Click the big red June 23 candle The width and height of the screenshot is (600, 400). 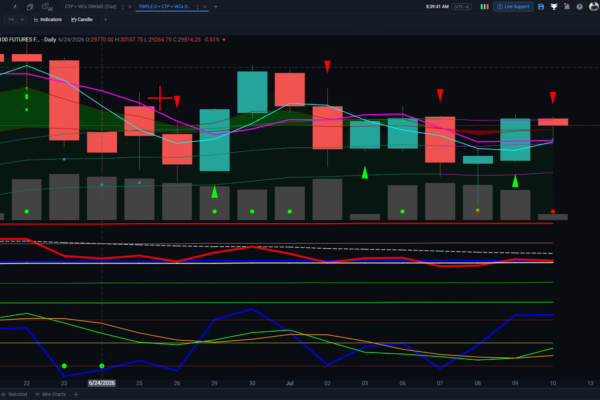64,100
